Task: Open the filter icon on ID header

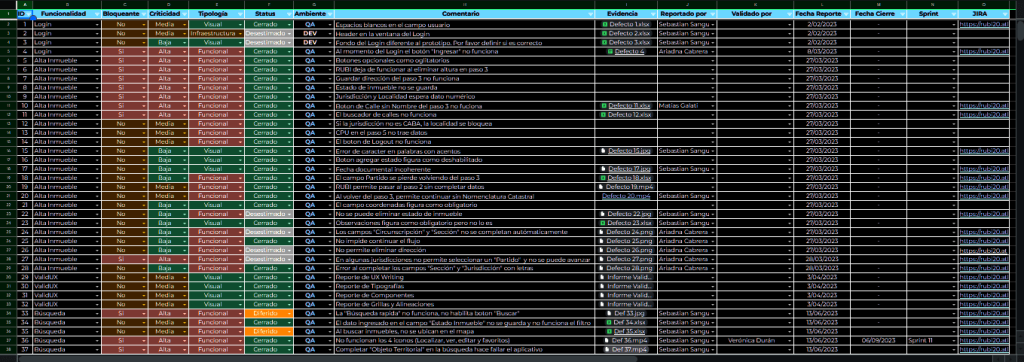Action: click(28, 14)
